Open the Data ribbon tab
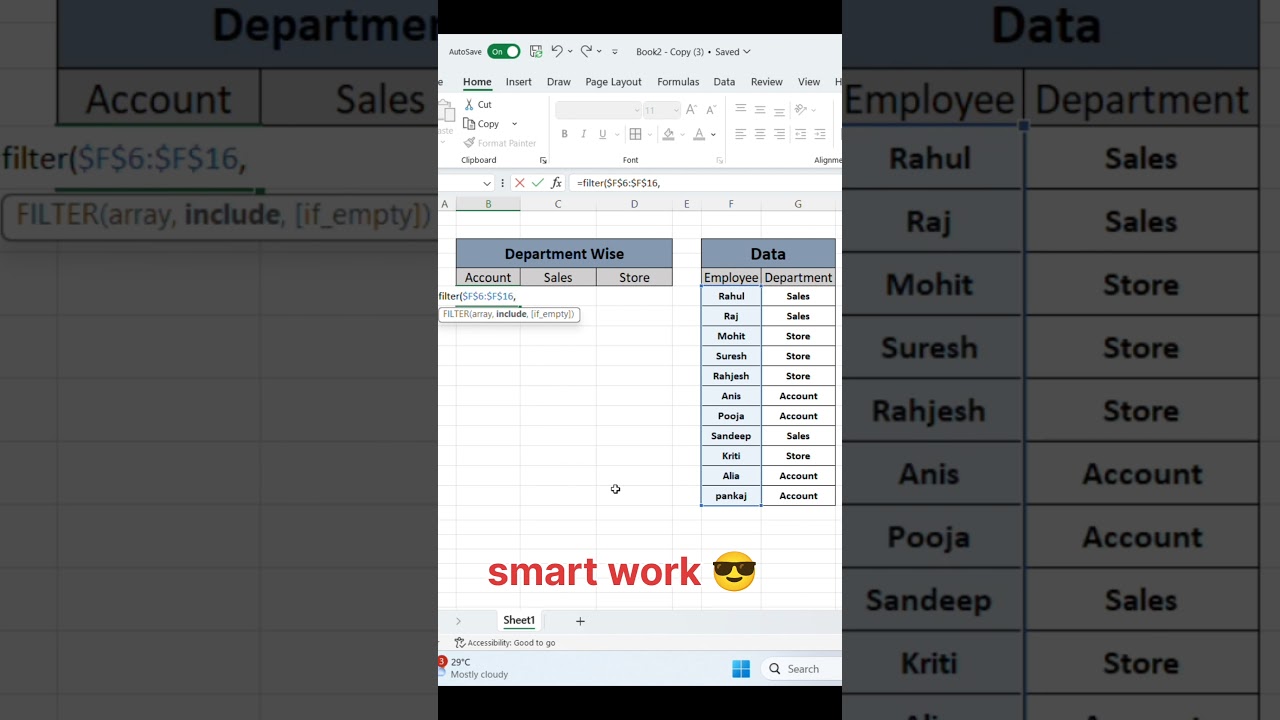Screen dimensions: 1280x720 coord(724,82)
